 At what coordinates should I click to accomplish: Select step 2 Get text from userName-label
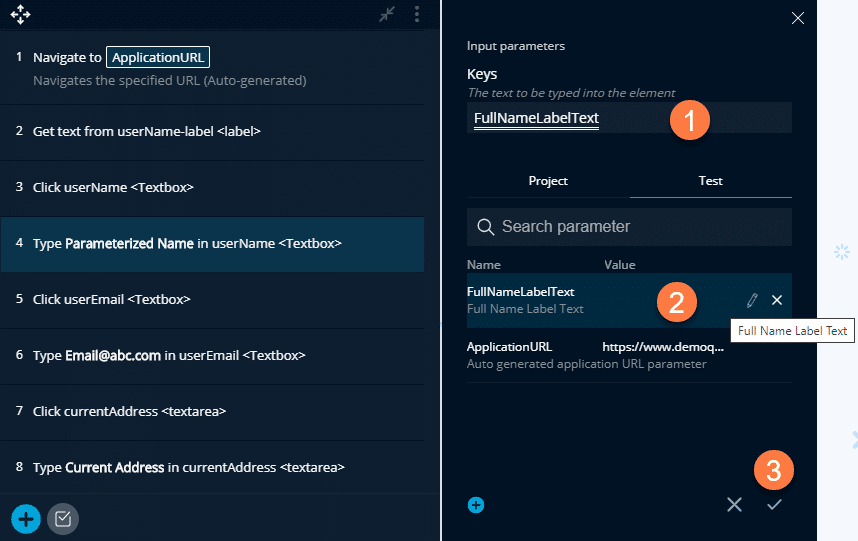tap(212, 132)
